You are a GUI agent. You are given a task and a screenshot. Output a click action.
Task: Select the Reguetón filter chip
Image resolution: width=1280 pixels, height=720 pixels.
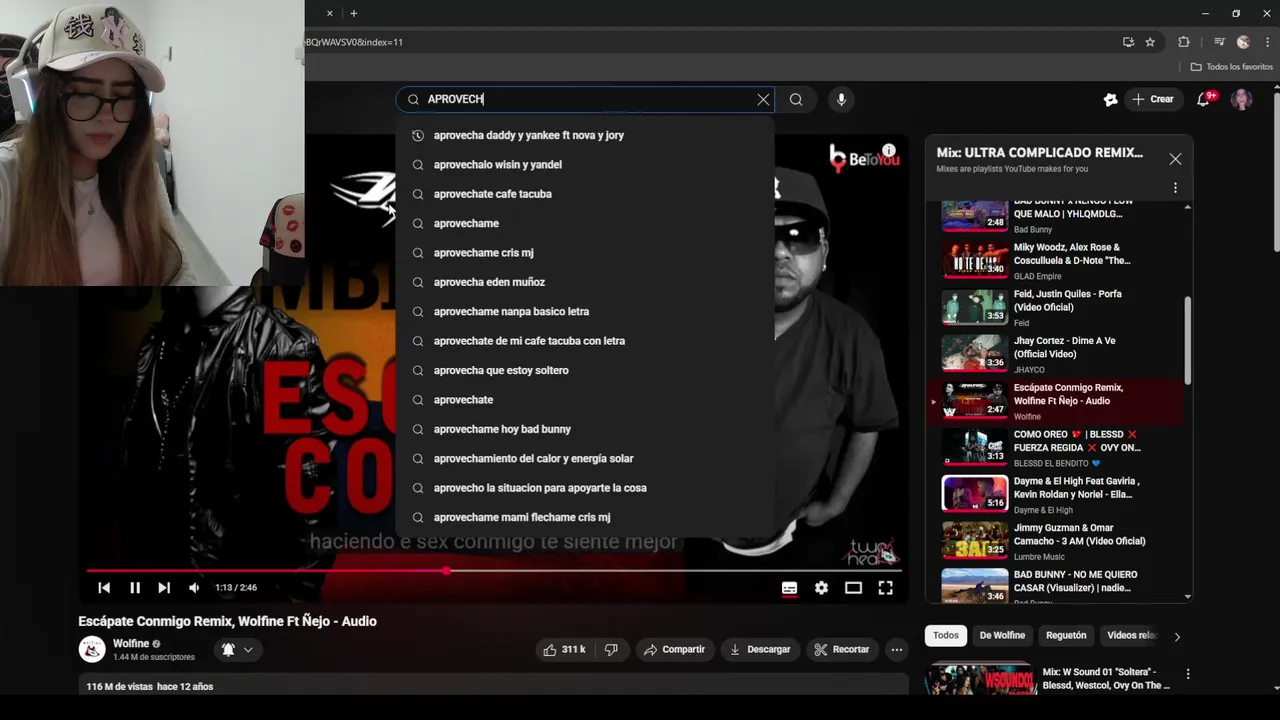click(x=1066, y=635)
